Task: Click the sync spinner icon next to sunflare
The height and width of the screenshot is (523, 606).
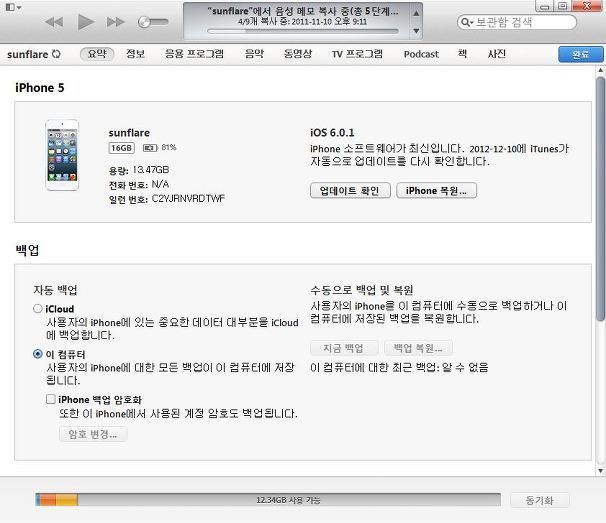Action: click(x=56, y=54)
